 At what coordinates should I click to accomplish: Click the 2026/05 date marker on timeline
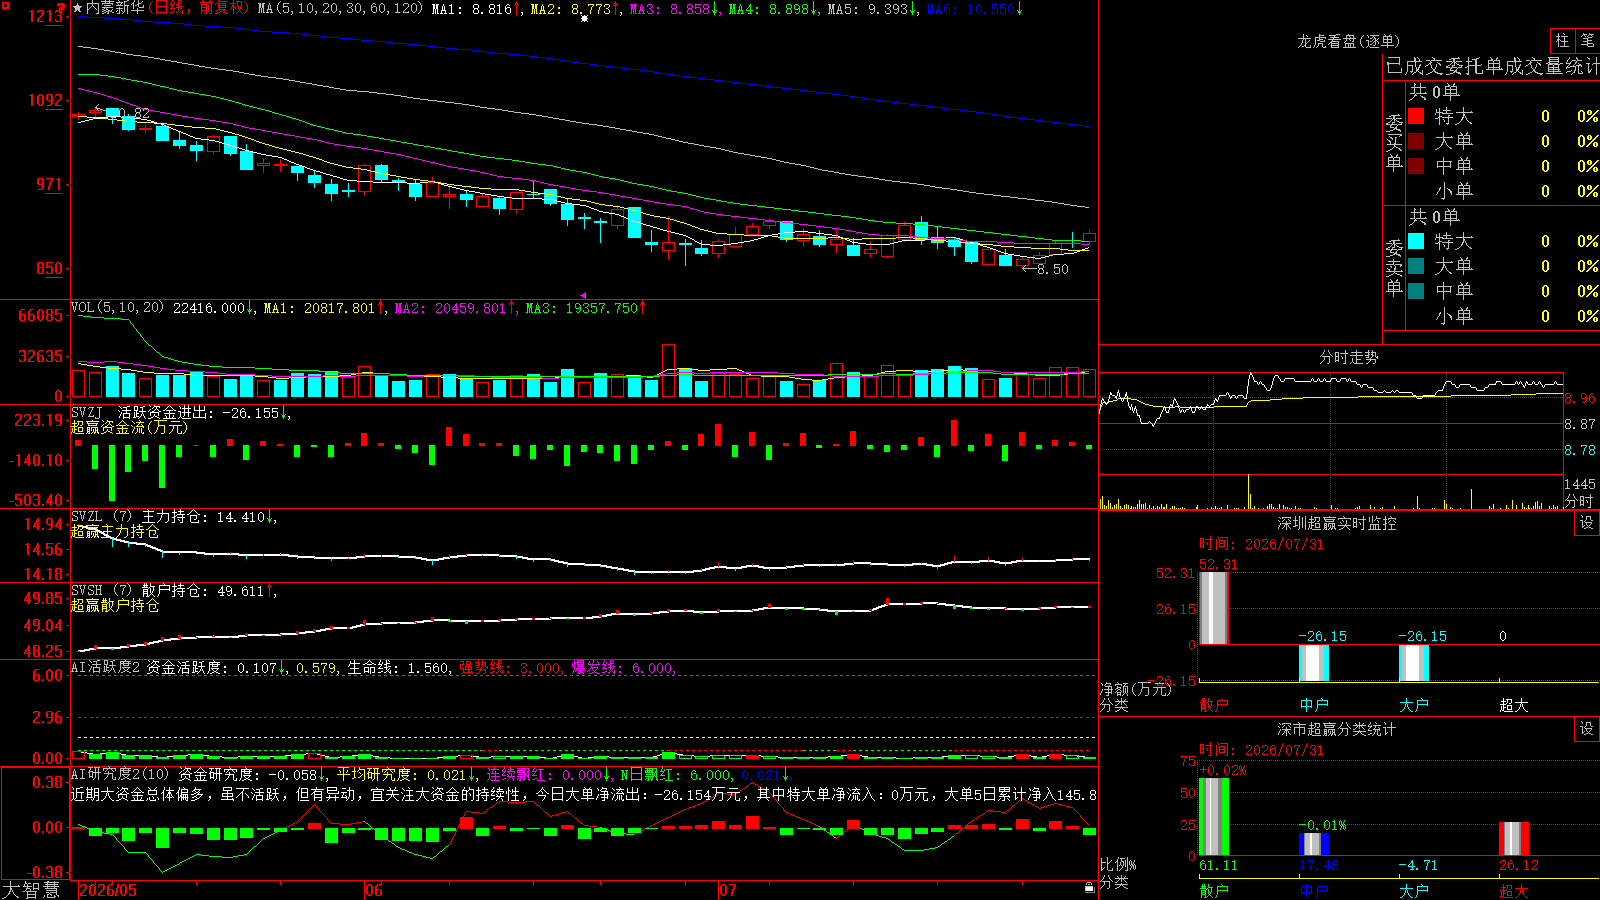point(108,890)
